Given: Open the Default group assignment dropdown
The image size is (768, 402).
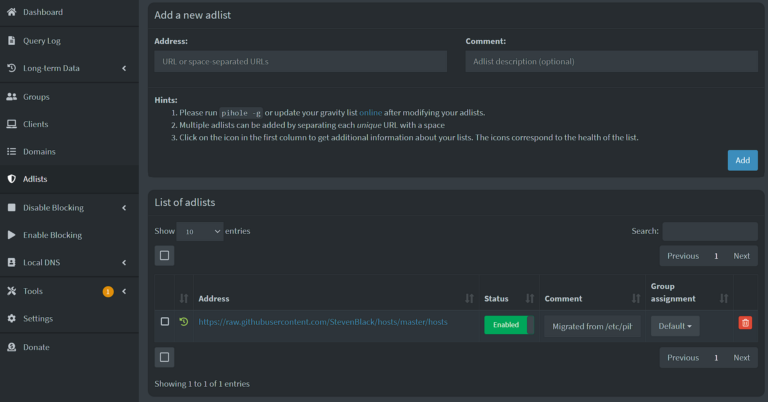Looking at the screenshot, I should pyautogui.click(x=675, y=326).
